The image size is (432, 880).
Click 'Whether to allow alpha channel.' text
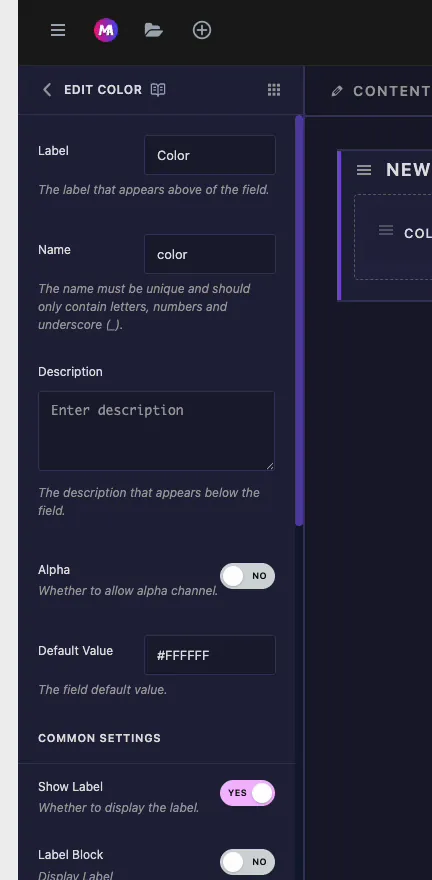point(128,591)
